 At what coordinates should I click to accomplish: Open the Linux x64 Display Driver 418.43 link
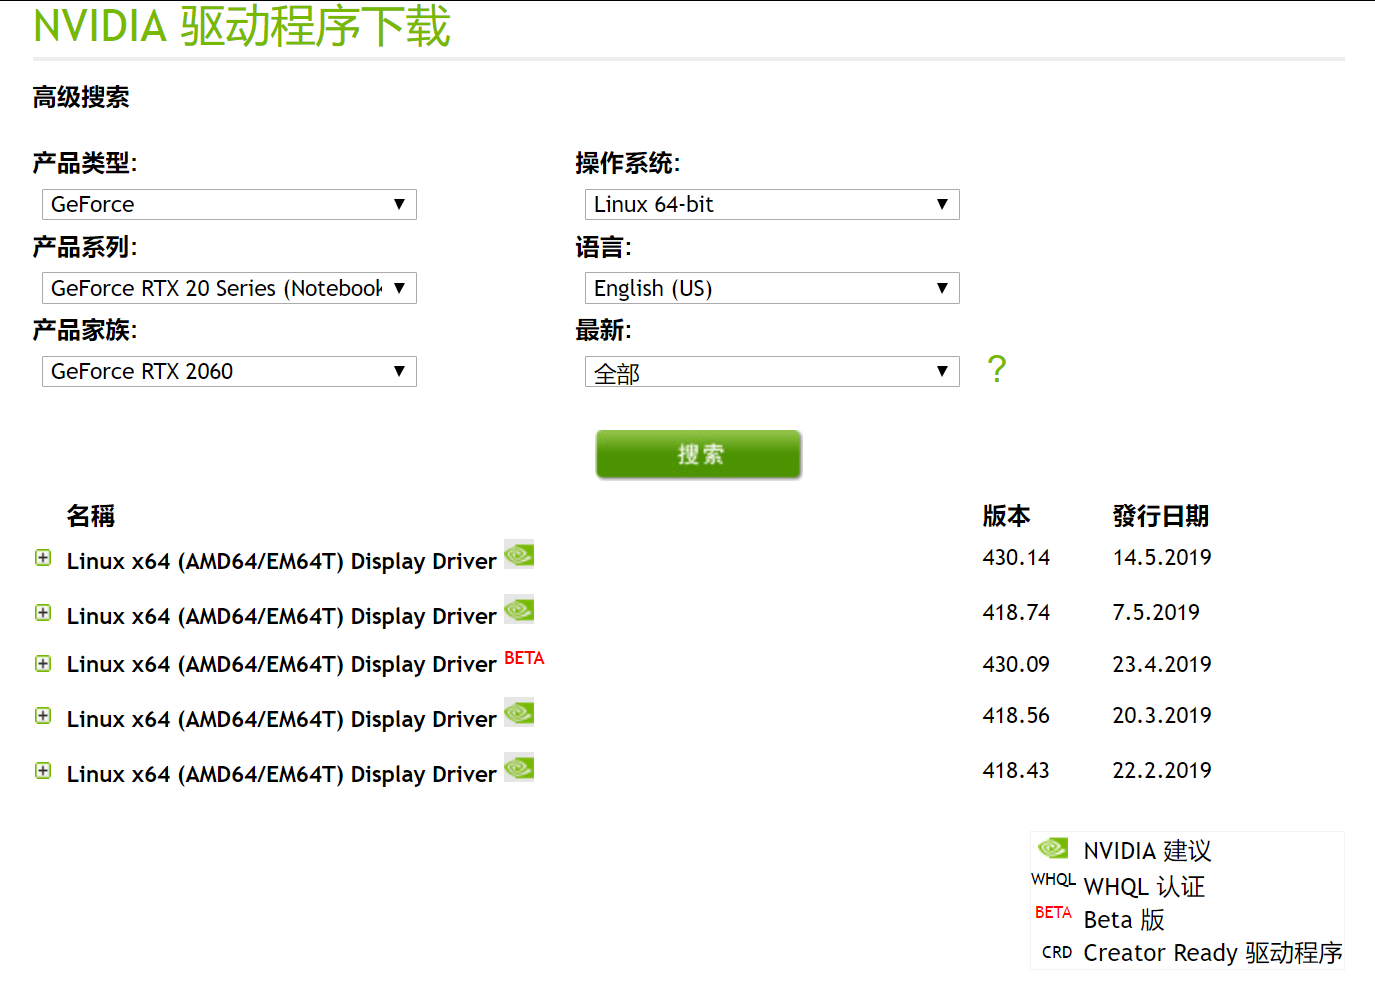tap(282, 774)
